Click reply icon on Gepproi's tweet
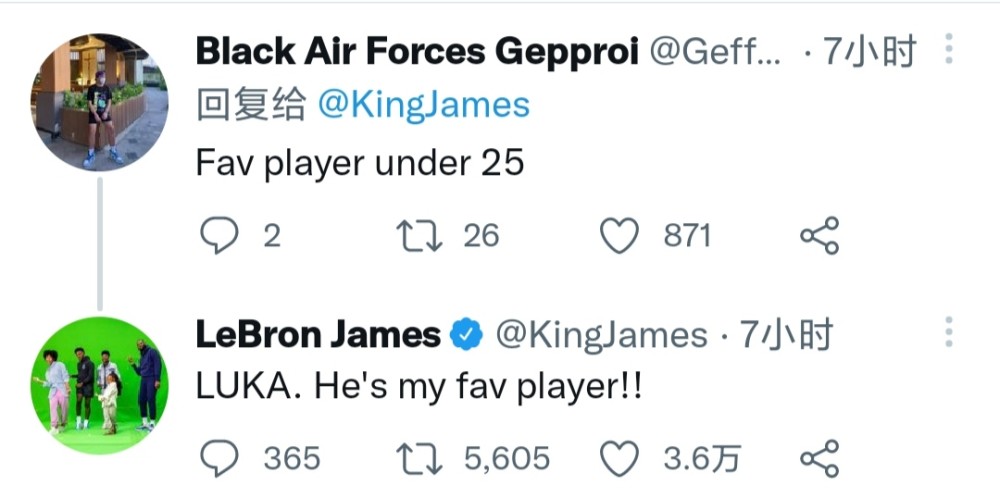Image resolution: width=1000 pixels, height=498 pixels. pos(219,236)
